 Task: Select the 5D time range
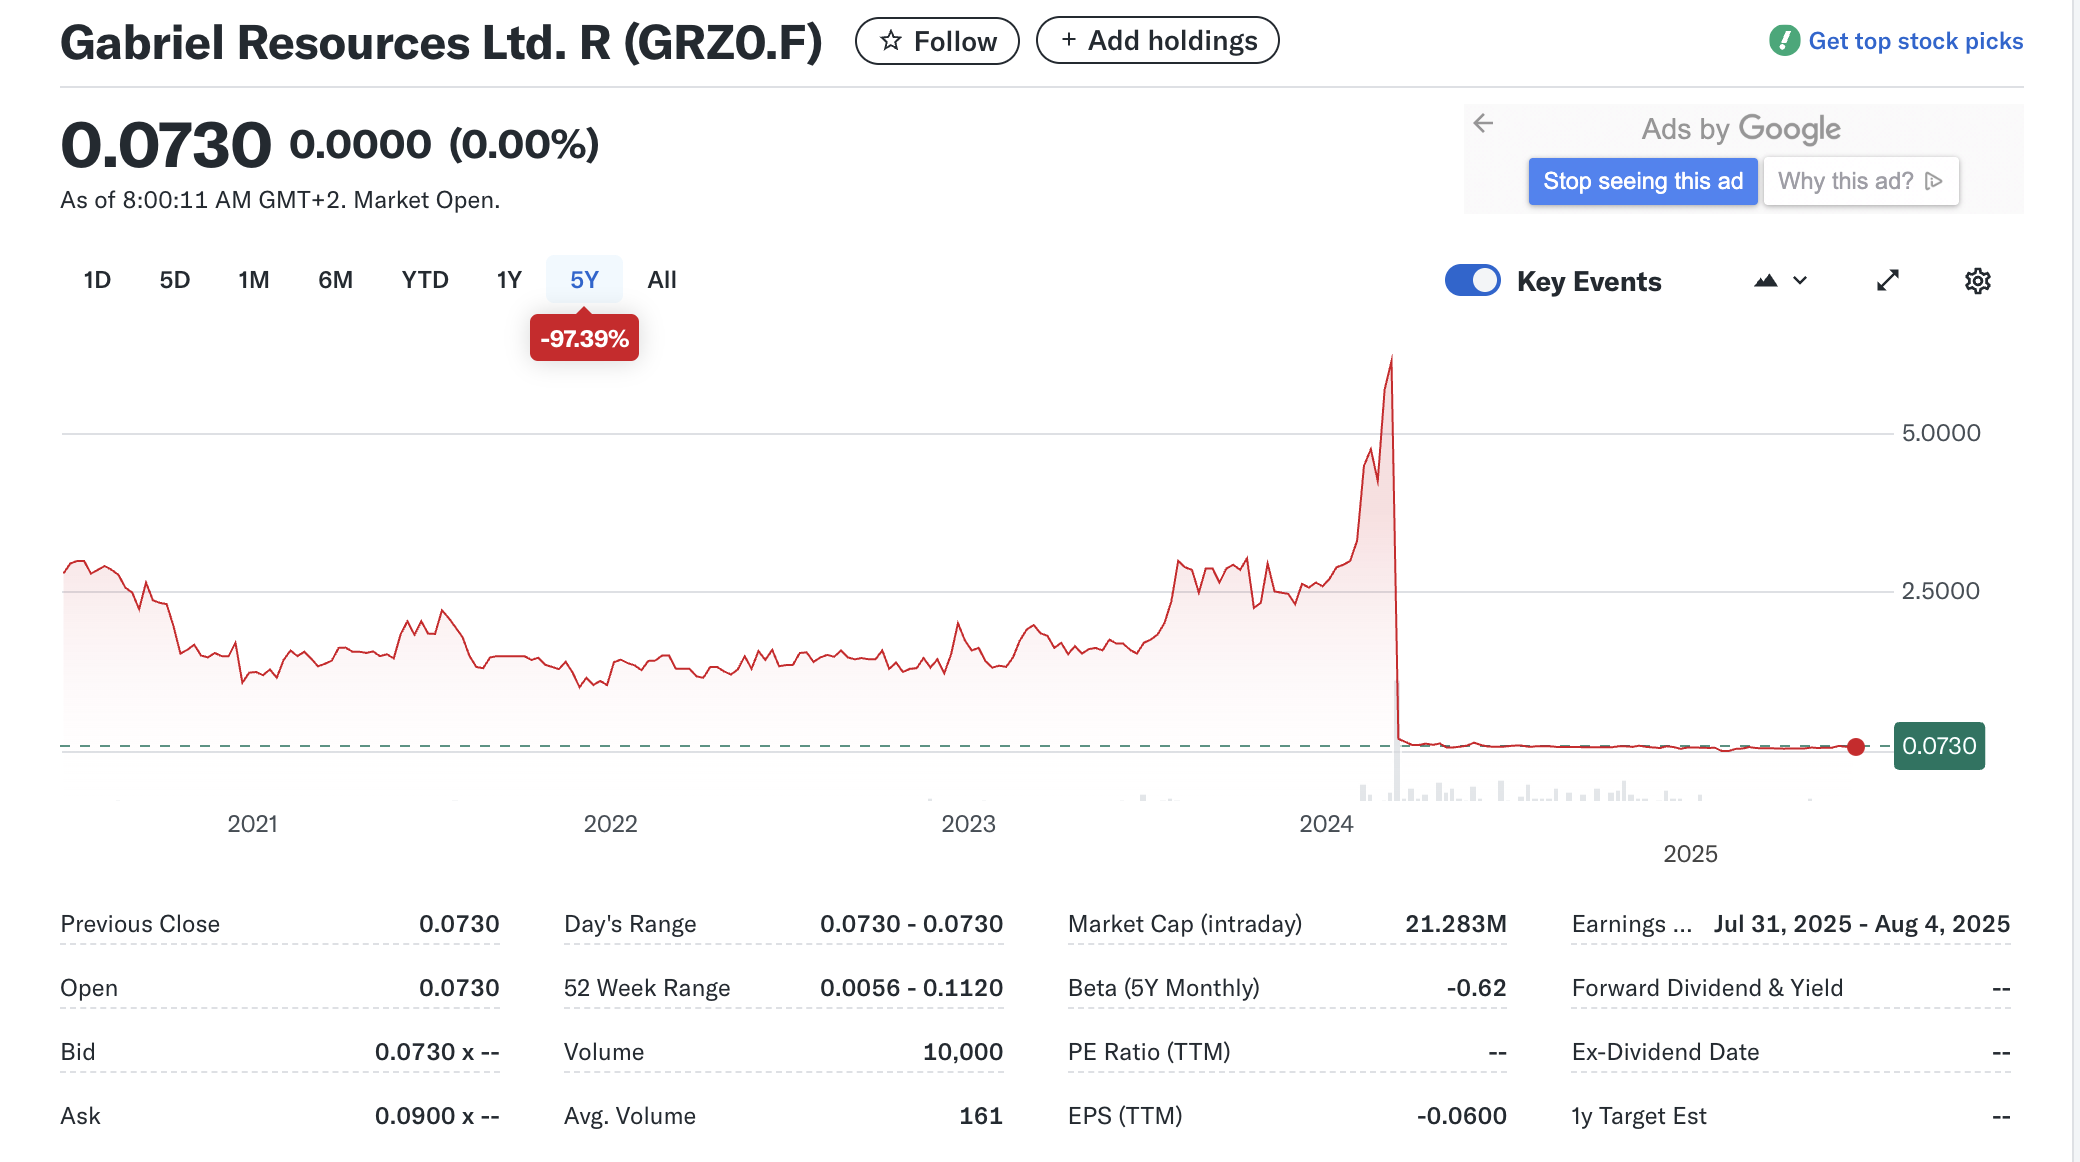[175, 280]
